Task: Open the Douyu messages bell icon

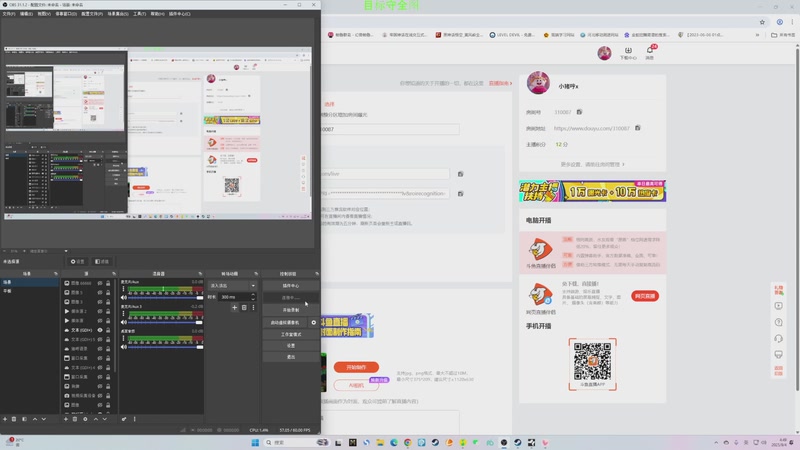Action: 650,53
